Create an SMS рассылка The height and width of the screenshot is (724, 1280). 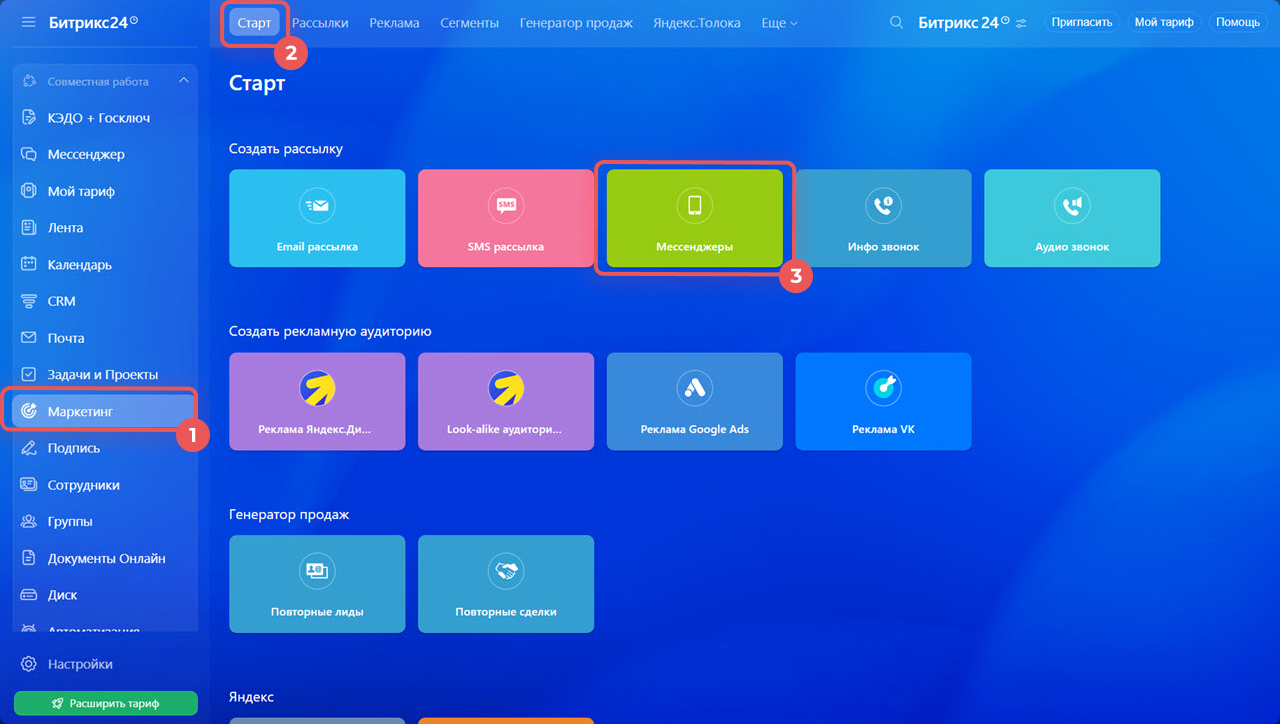[506, 218]
